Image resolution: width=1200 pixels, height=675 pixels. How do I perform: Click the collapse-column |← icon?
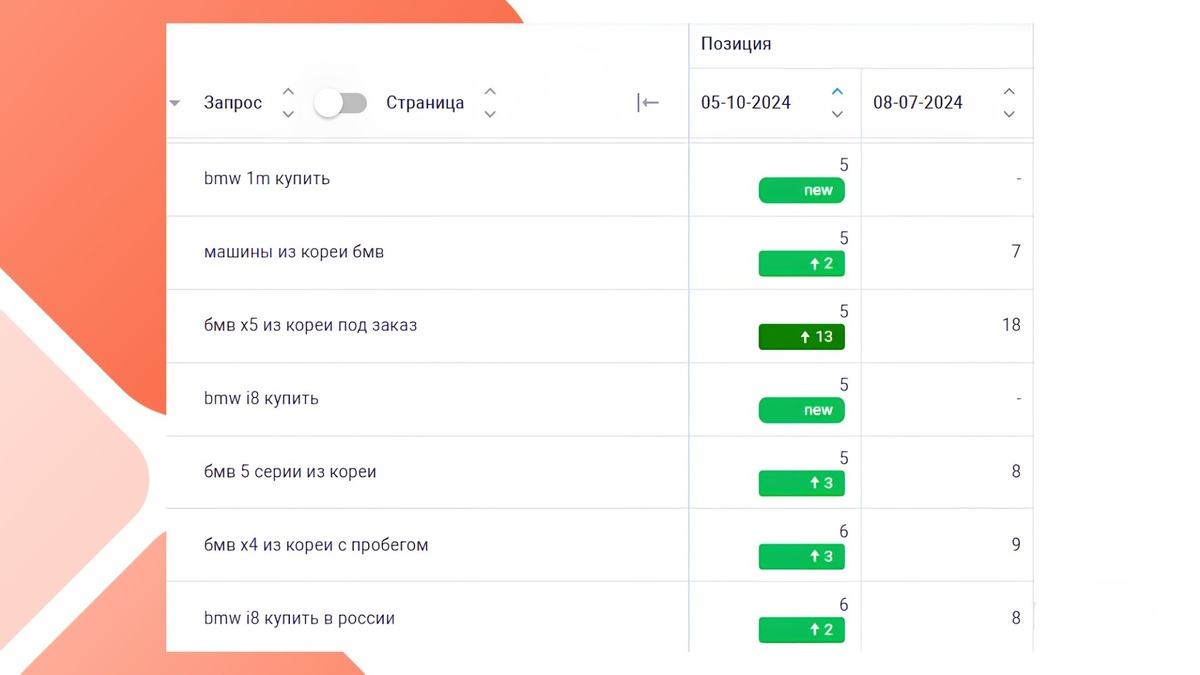(648, 102)
